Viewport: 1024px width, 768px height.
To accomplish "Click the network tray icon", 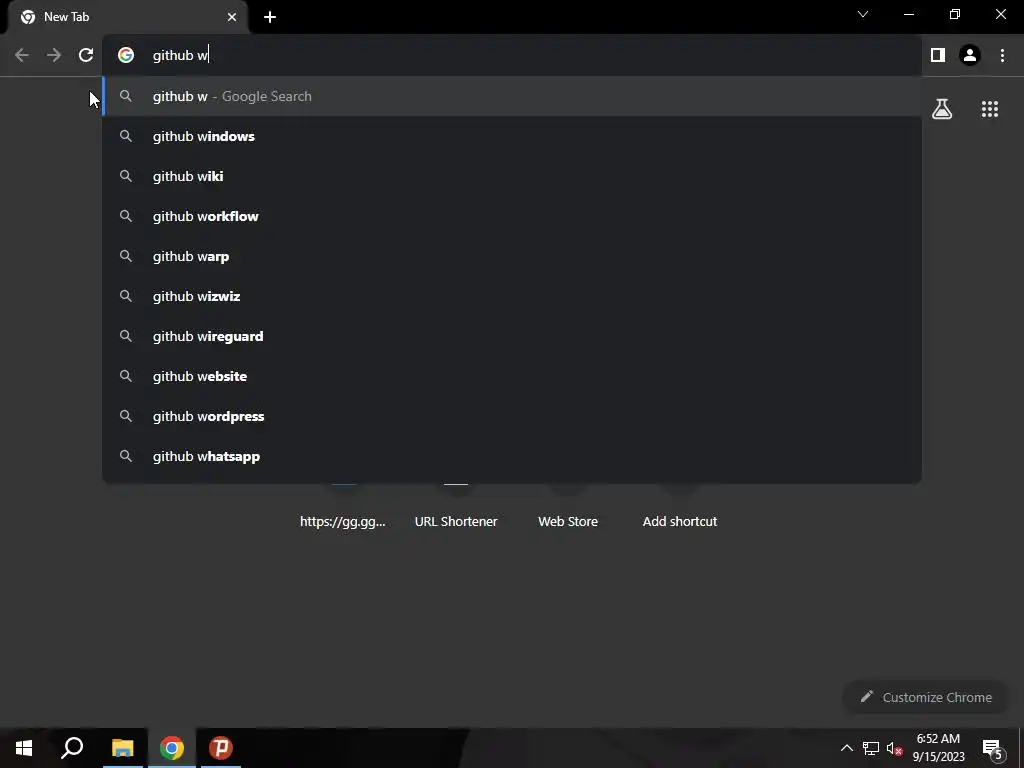I will coord(871,748).
